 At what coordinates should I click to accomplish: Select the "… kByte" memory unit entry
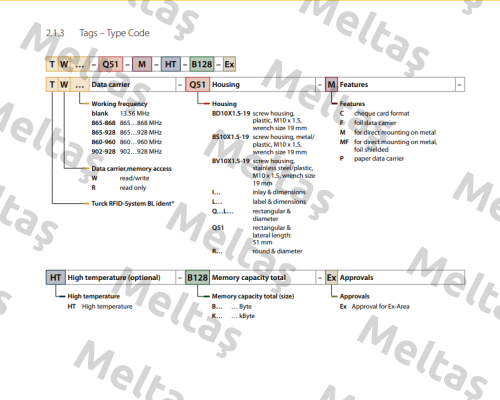[x=243, y=316]
